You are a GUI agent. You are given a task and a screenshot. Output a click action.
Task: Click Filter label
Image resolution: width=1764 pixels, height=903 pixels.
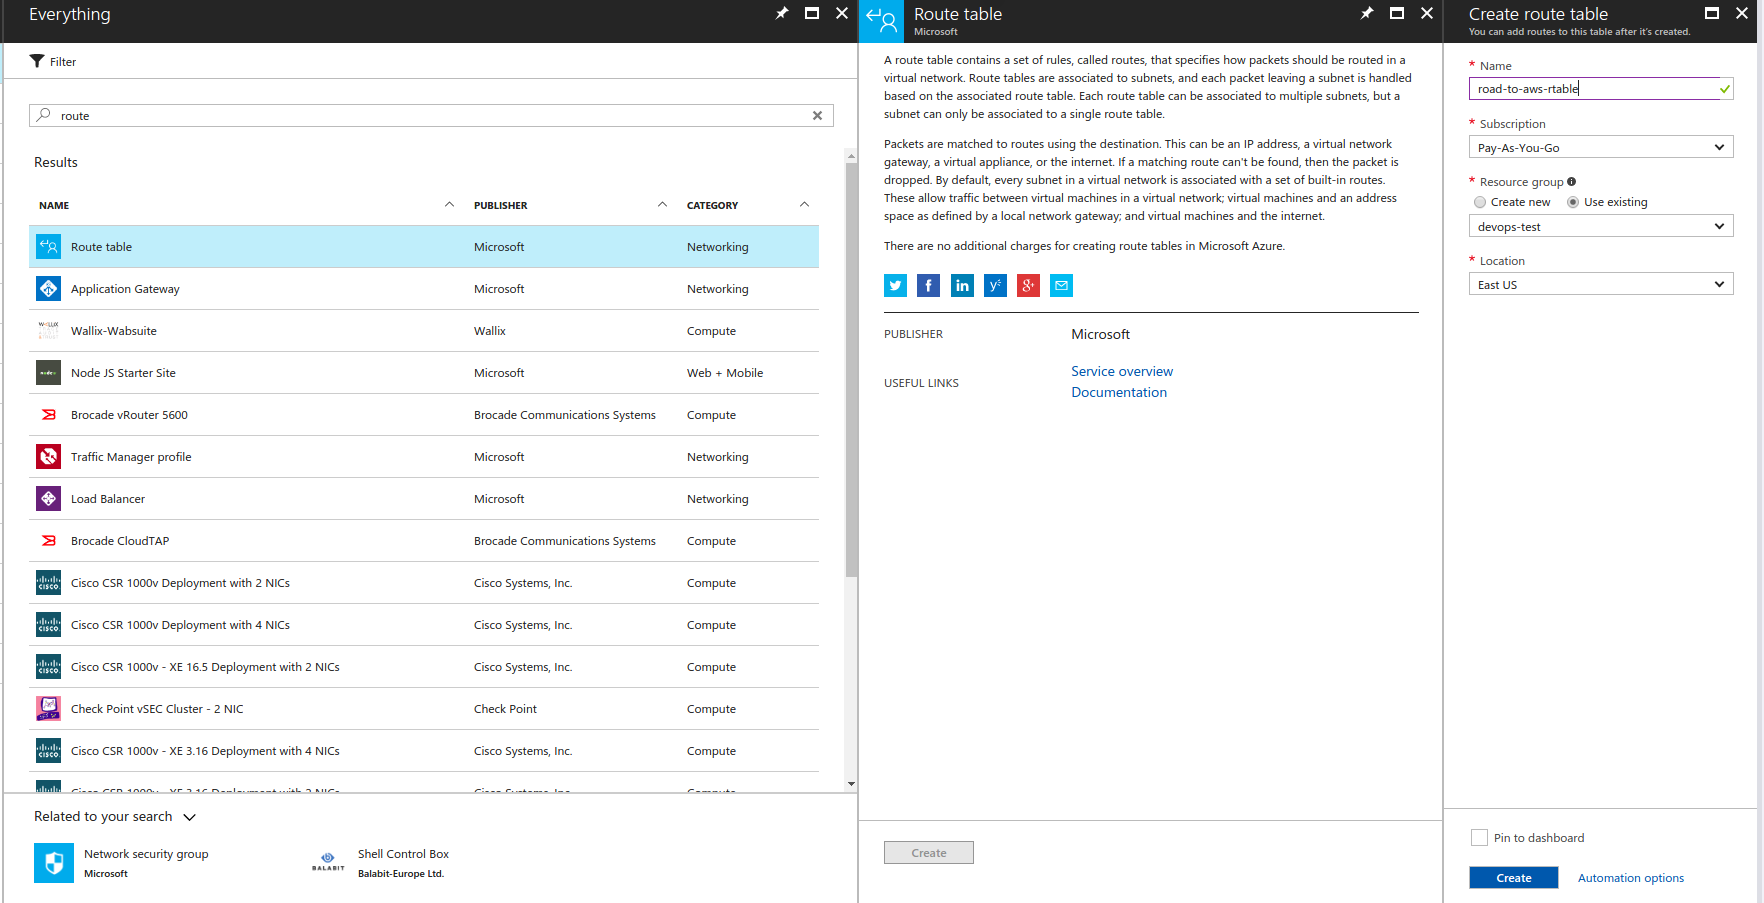point(63,62)
